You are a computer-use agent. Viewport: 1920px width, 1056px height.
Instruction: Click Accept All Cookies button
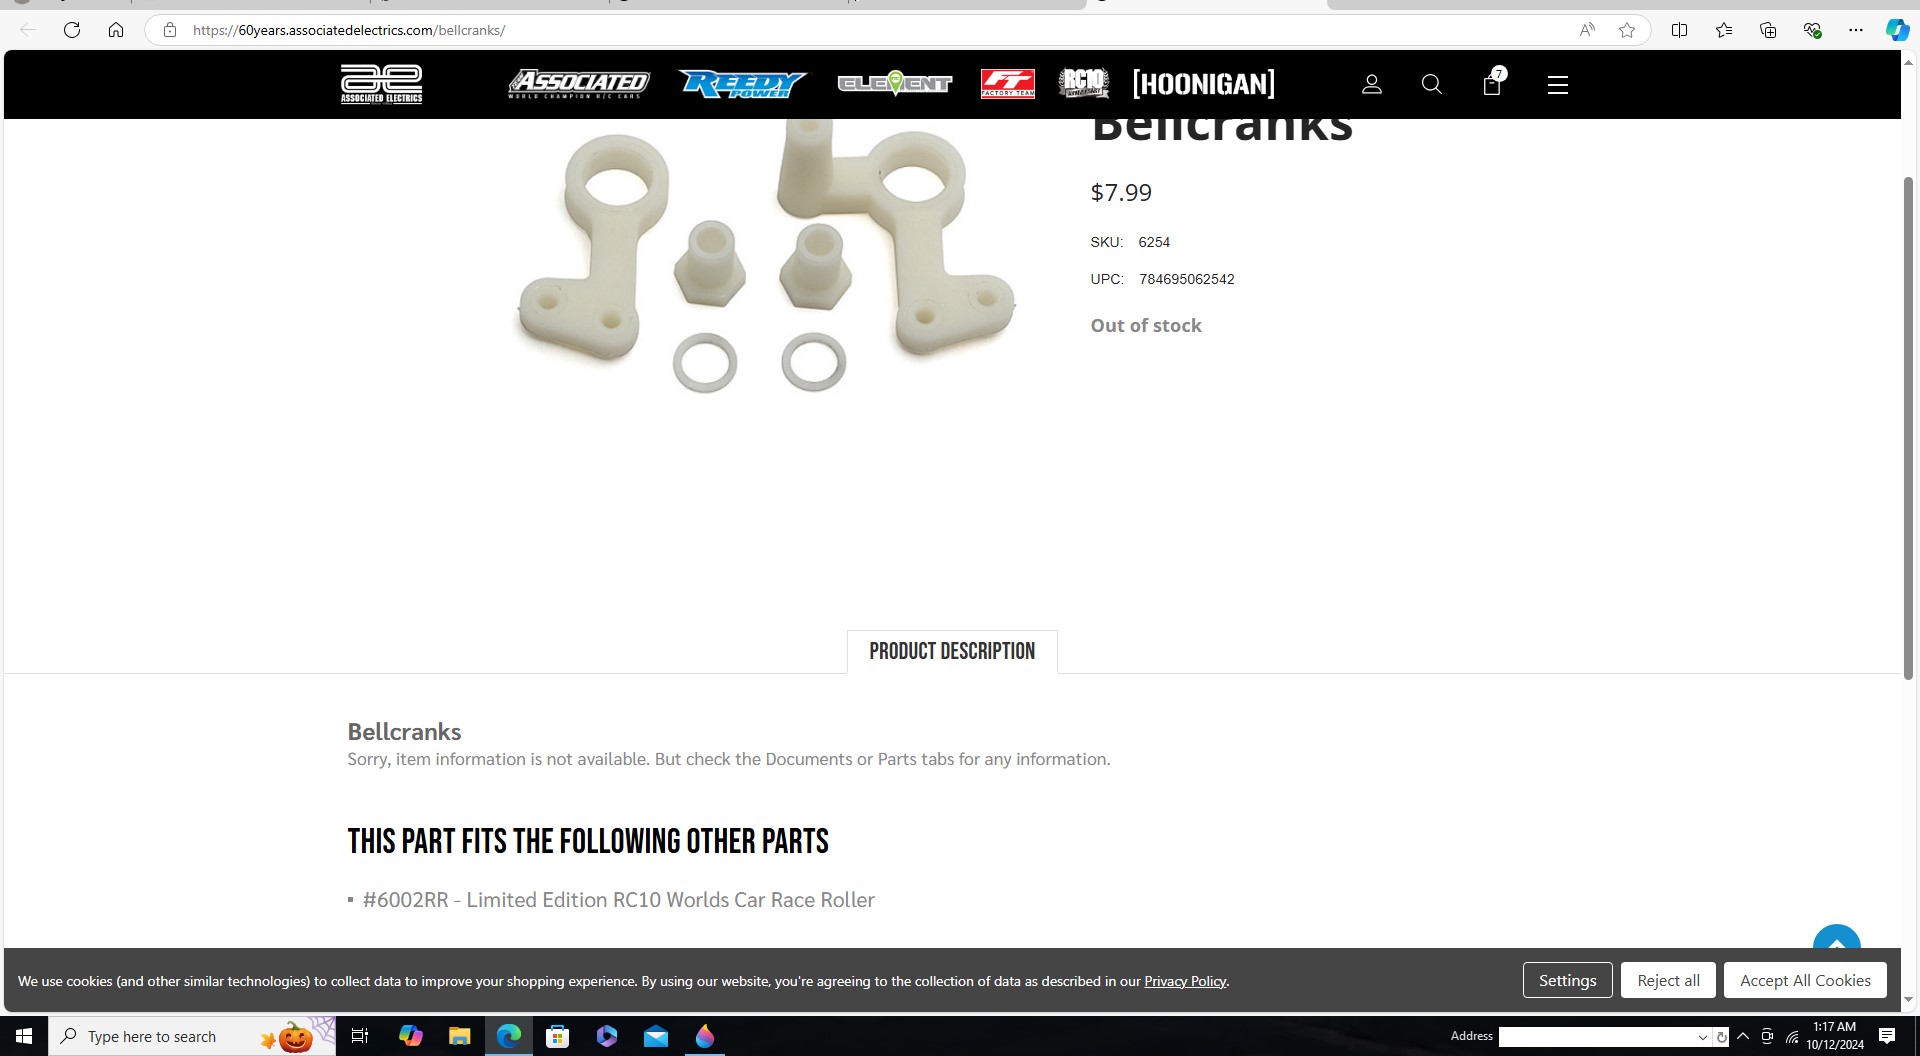tap(1805, 980)
